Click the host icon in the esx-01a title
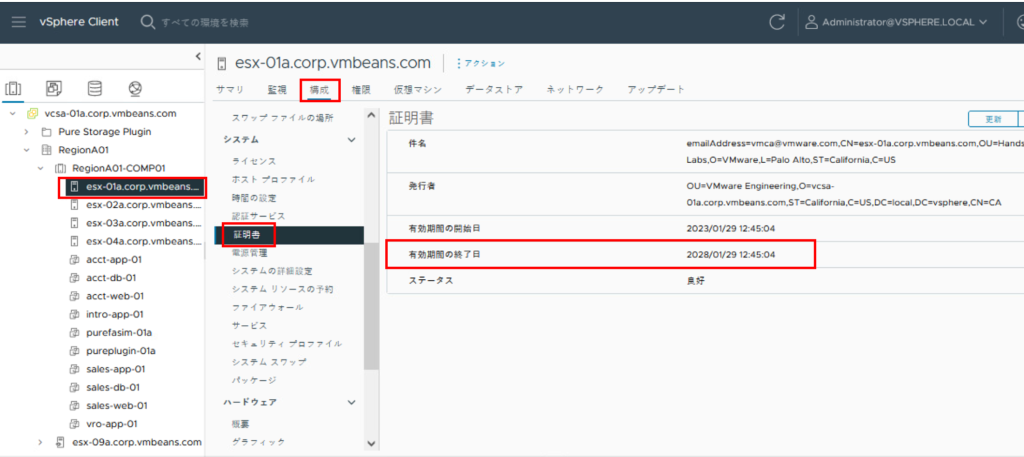This screenshot has height=457, width=1024. [222, 63]
